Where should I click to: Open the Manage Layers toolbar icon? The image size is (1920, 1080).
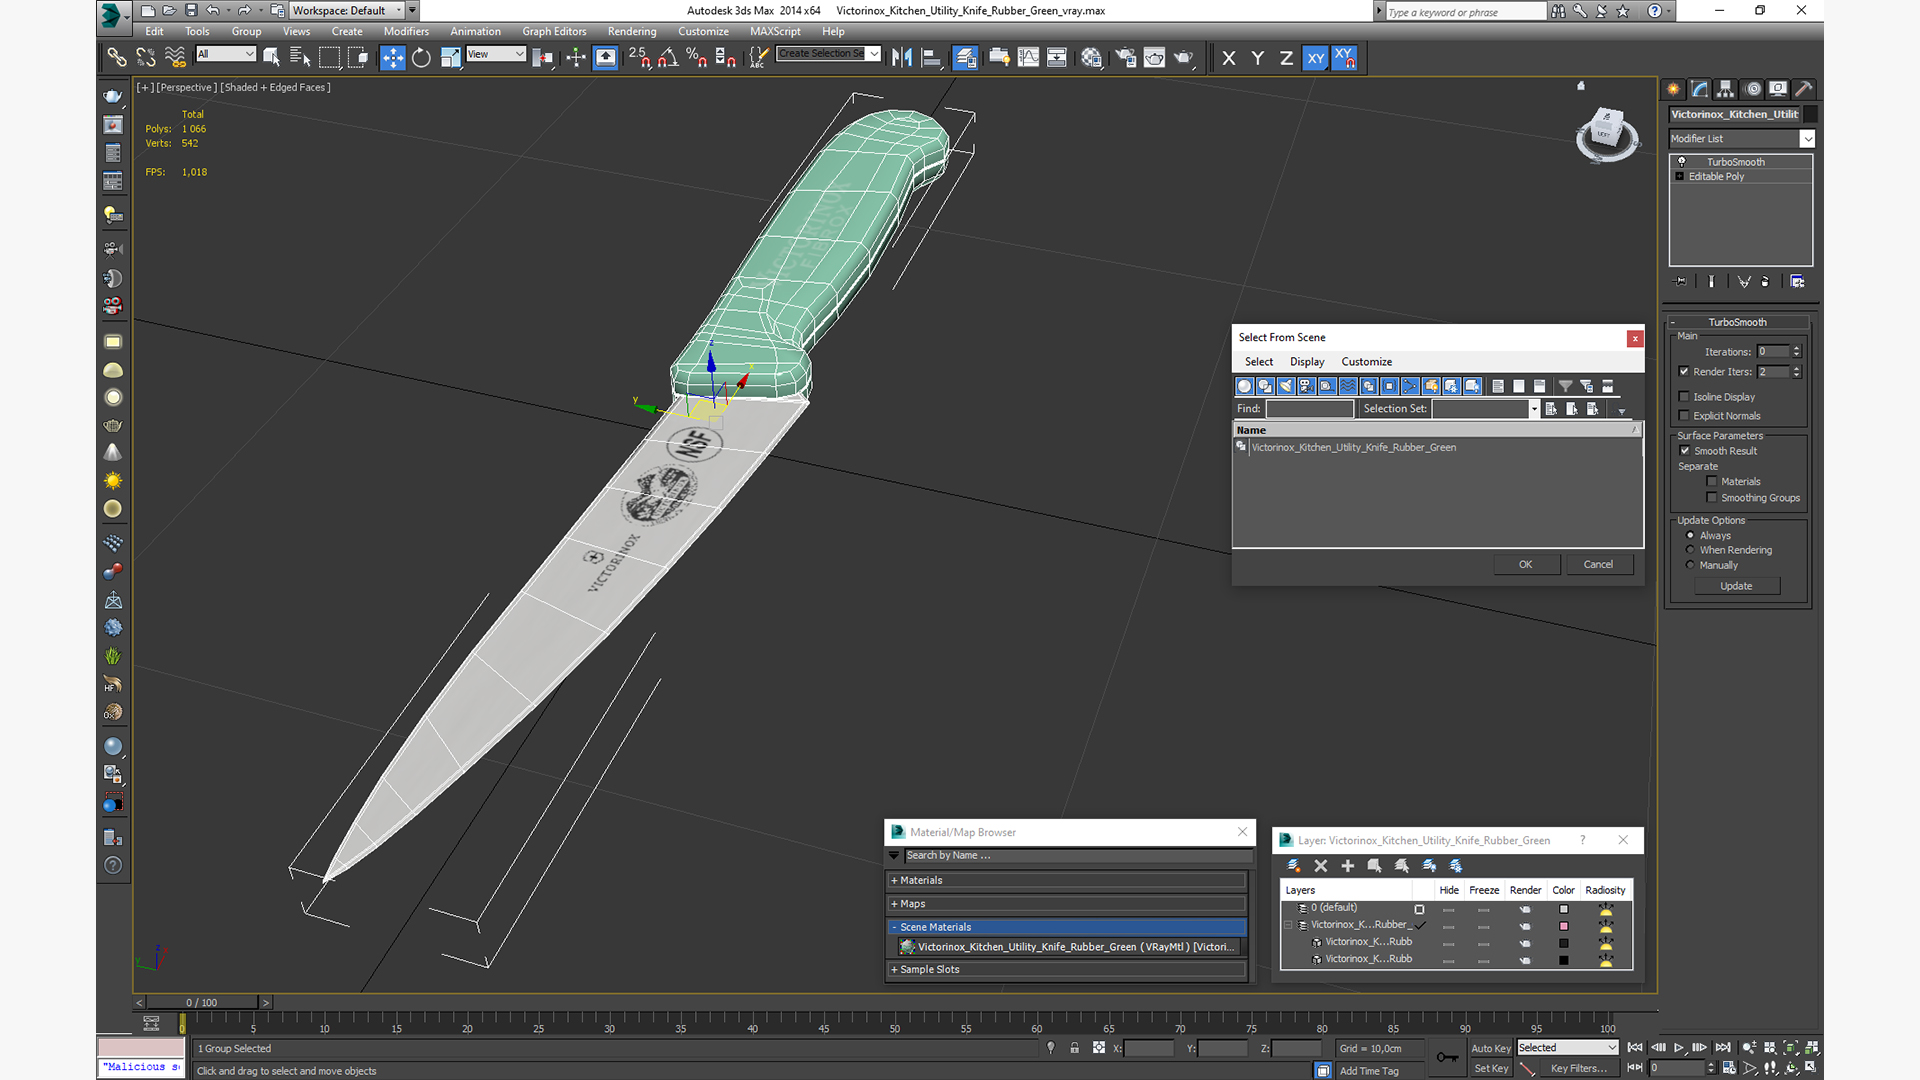tap(965, 58)
